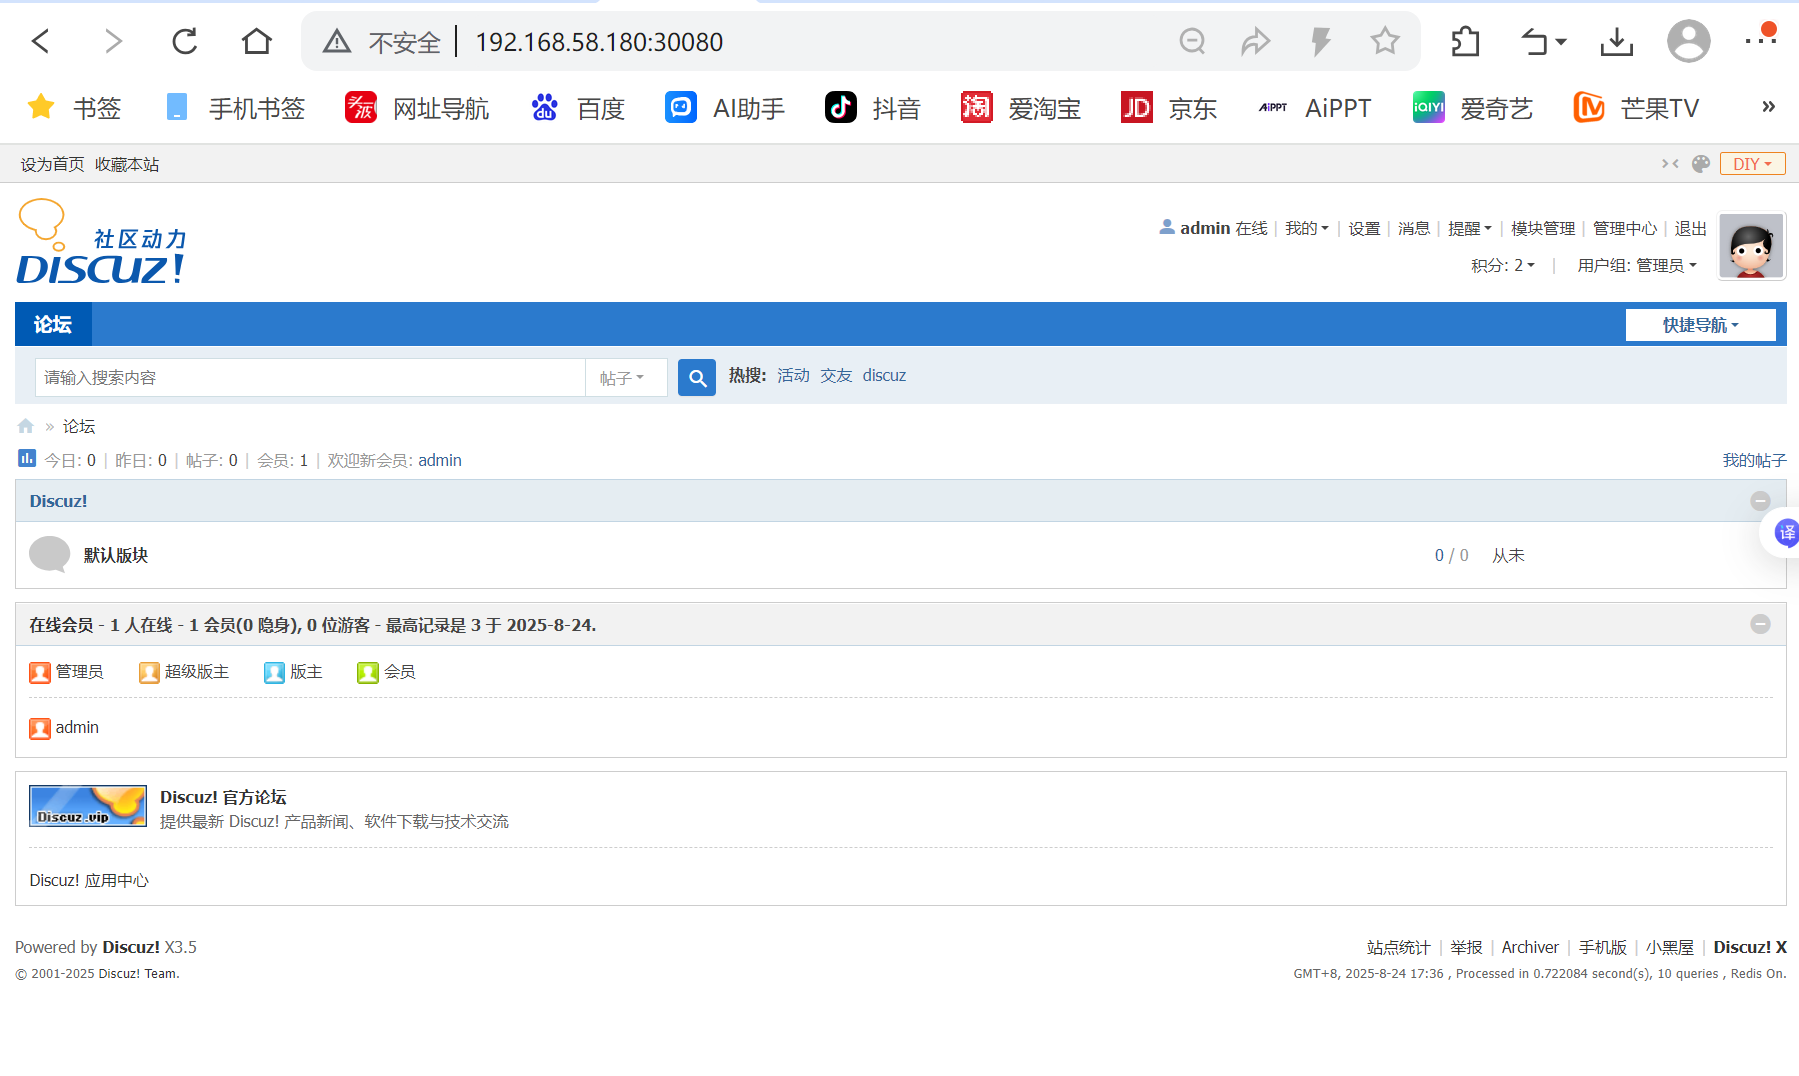Collapse the Discuz! category section
Image resolution: width=1799 pixels, height=1076 pixels.
coord(1761,501)
